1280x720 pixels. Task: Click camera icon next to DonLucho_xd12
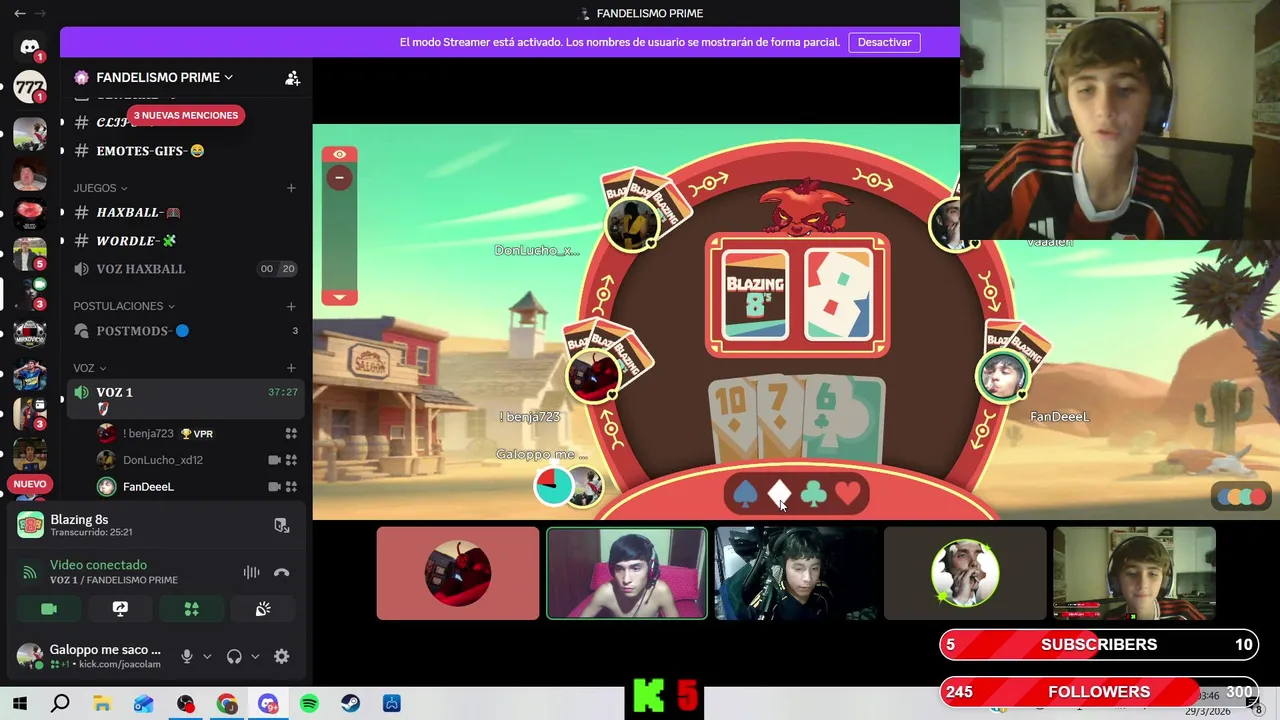click(274, 460)
